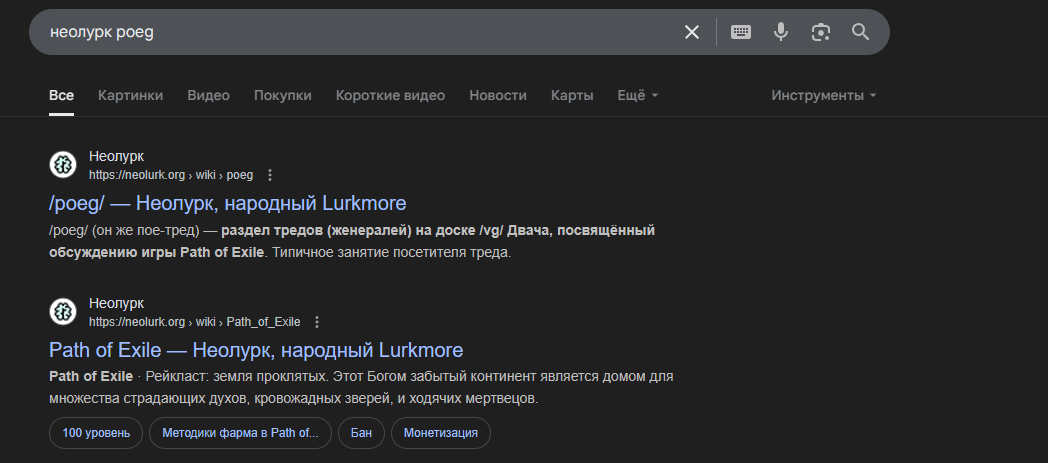
Task: Select the Короткие видео tab
Action: (x=390, y=96)
